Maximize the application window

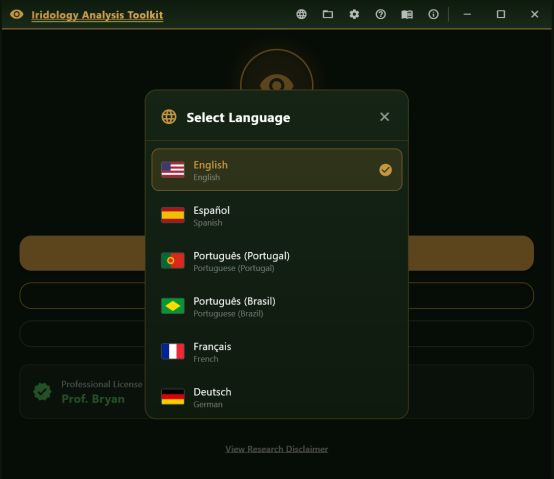click(x=501, y=14)
